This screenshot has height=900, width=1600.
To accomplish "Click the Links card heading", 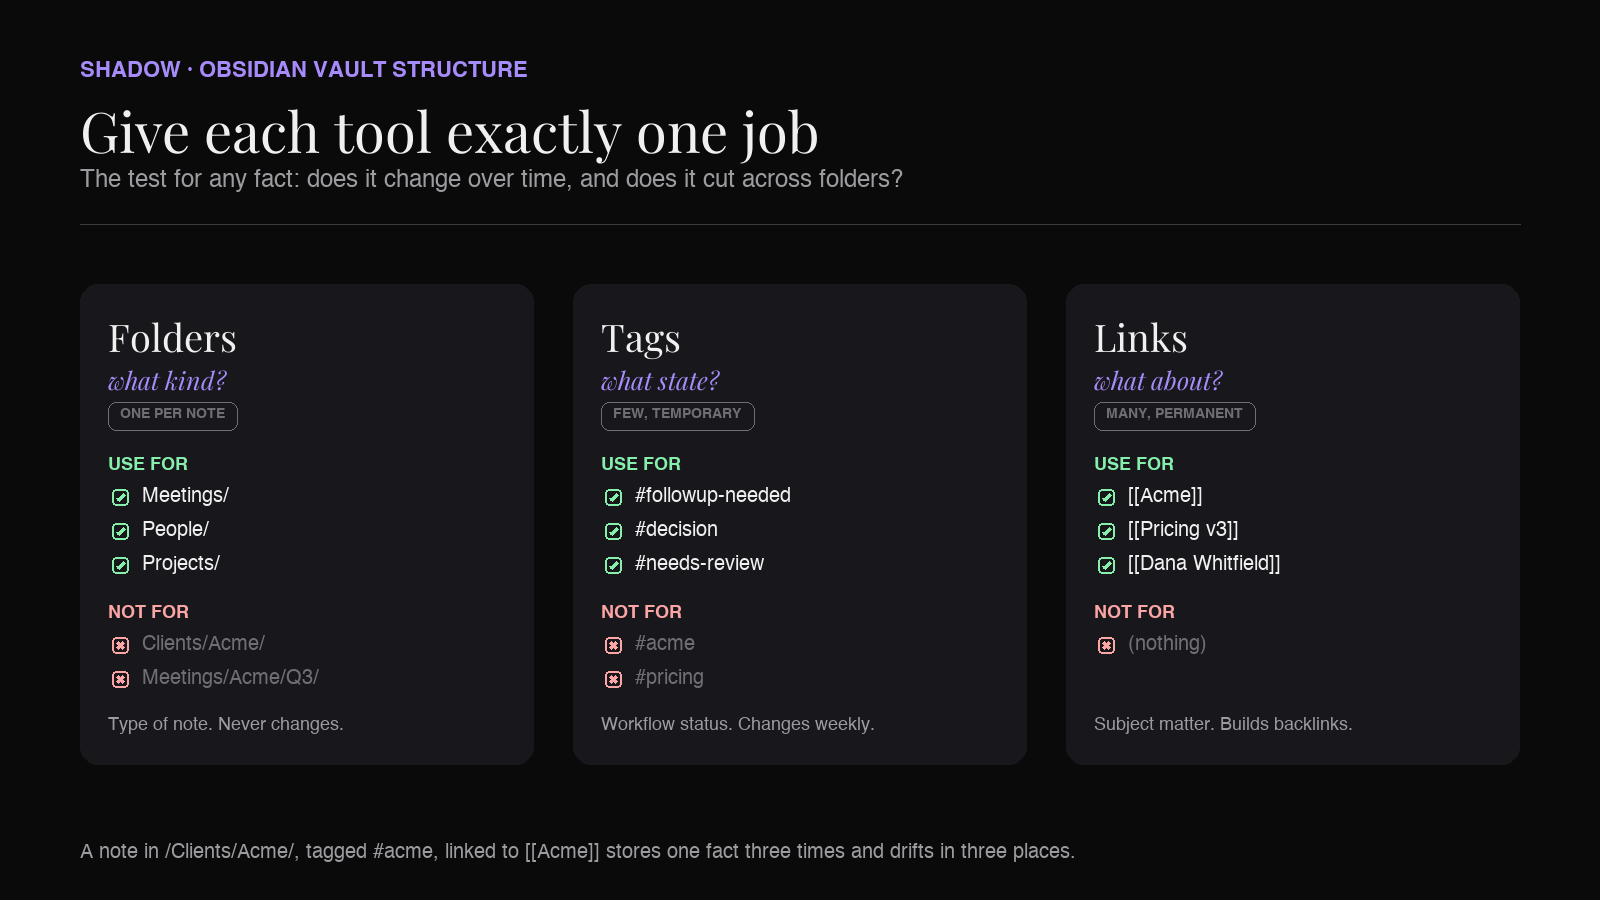I will (x=1141, y=338).
